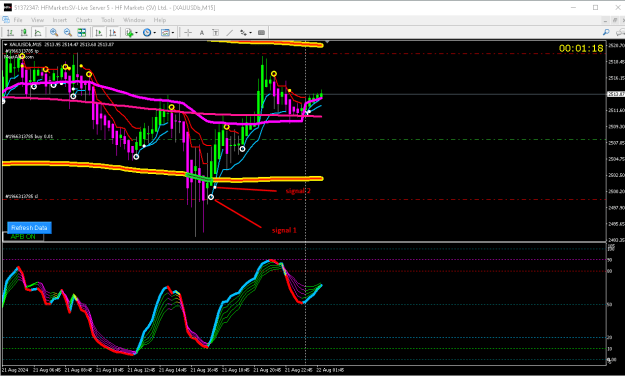Toggle chart shift from right border
This screenshot has width=625, height=376.
[113, 33]
